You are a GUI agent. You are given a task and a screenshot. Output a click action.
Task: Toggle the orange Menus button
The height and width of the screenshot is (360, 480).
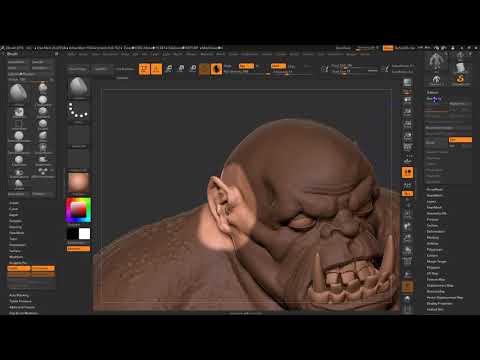pyautogui.click(x=388, y=48)
